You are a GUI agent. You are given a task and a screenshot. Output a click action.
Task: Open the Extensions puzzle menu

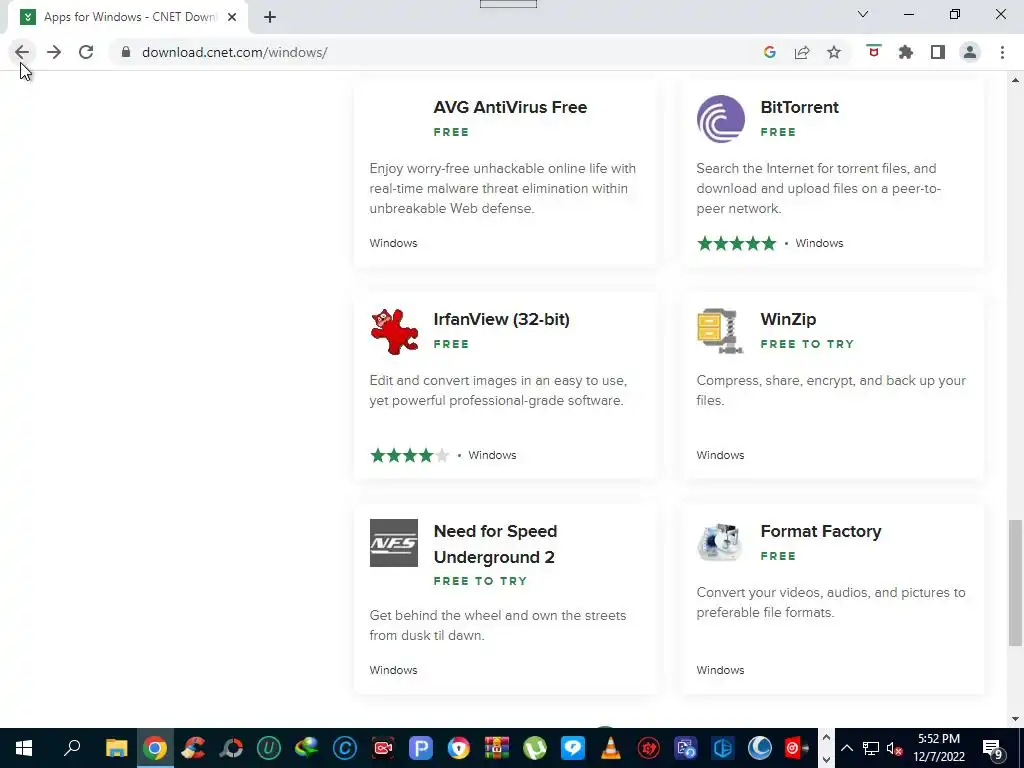[x=906, y=52]
